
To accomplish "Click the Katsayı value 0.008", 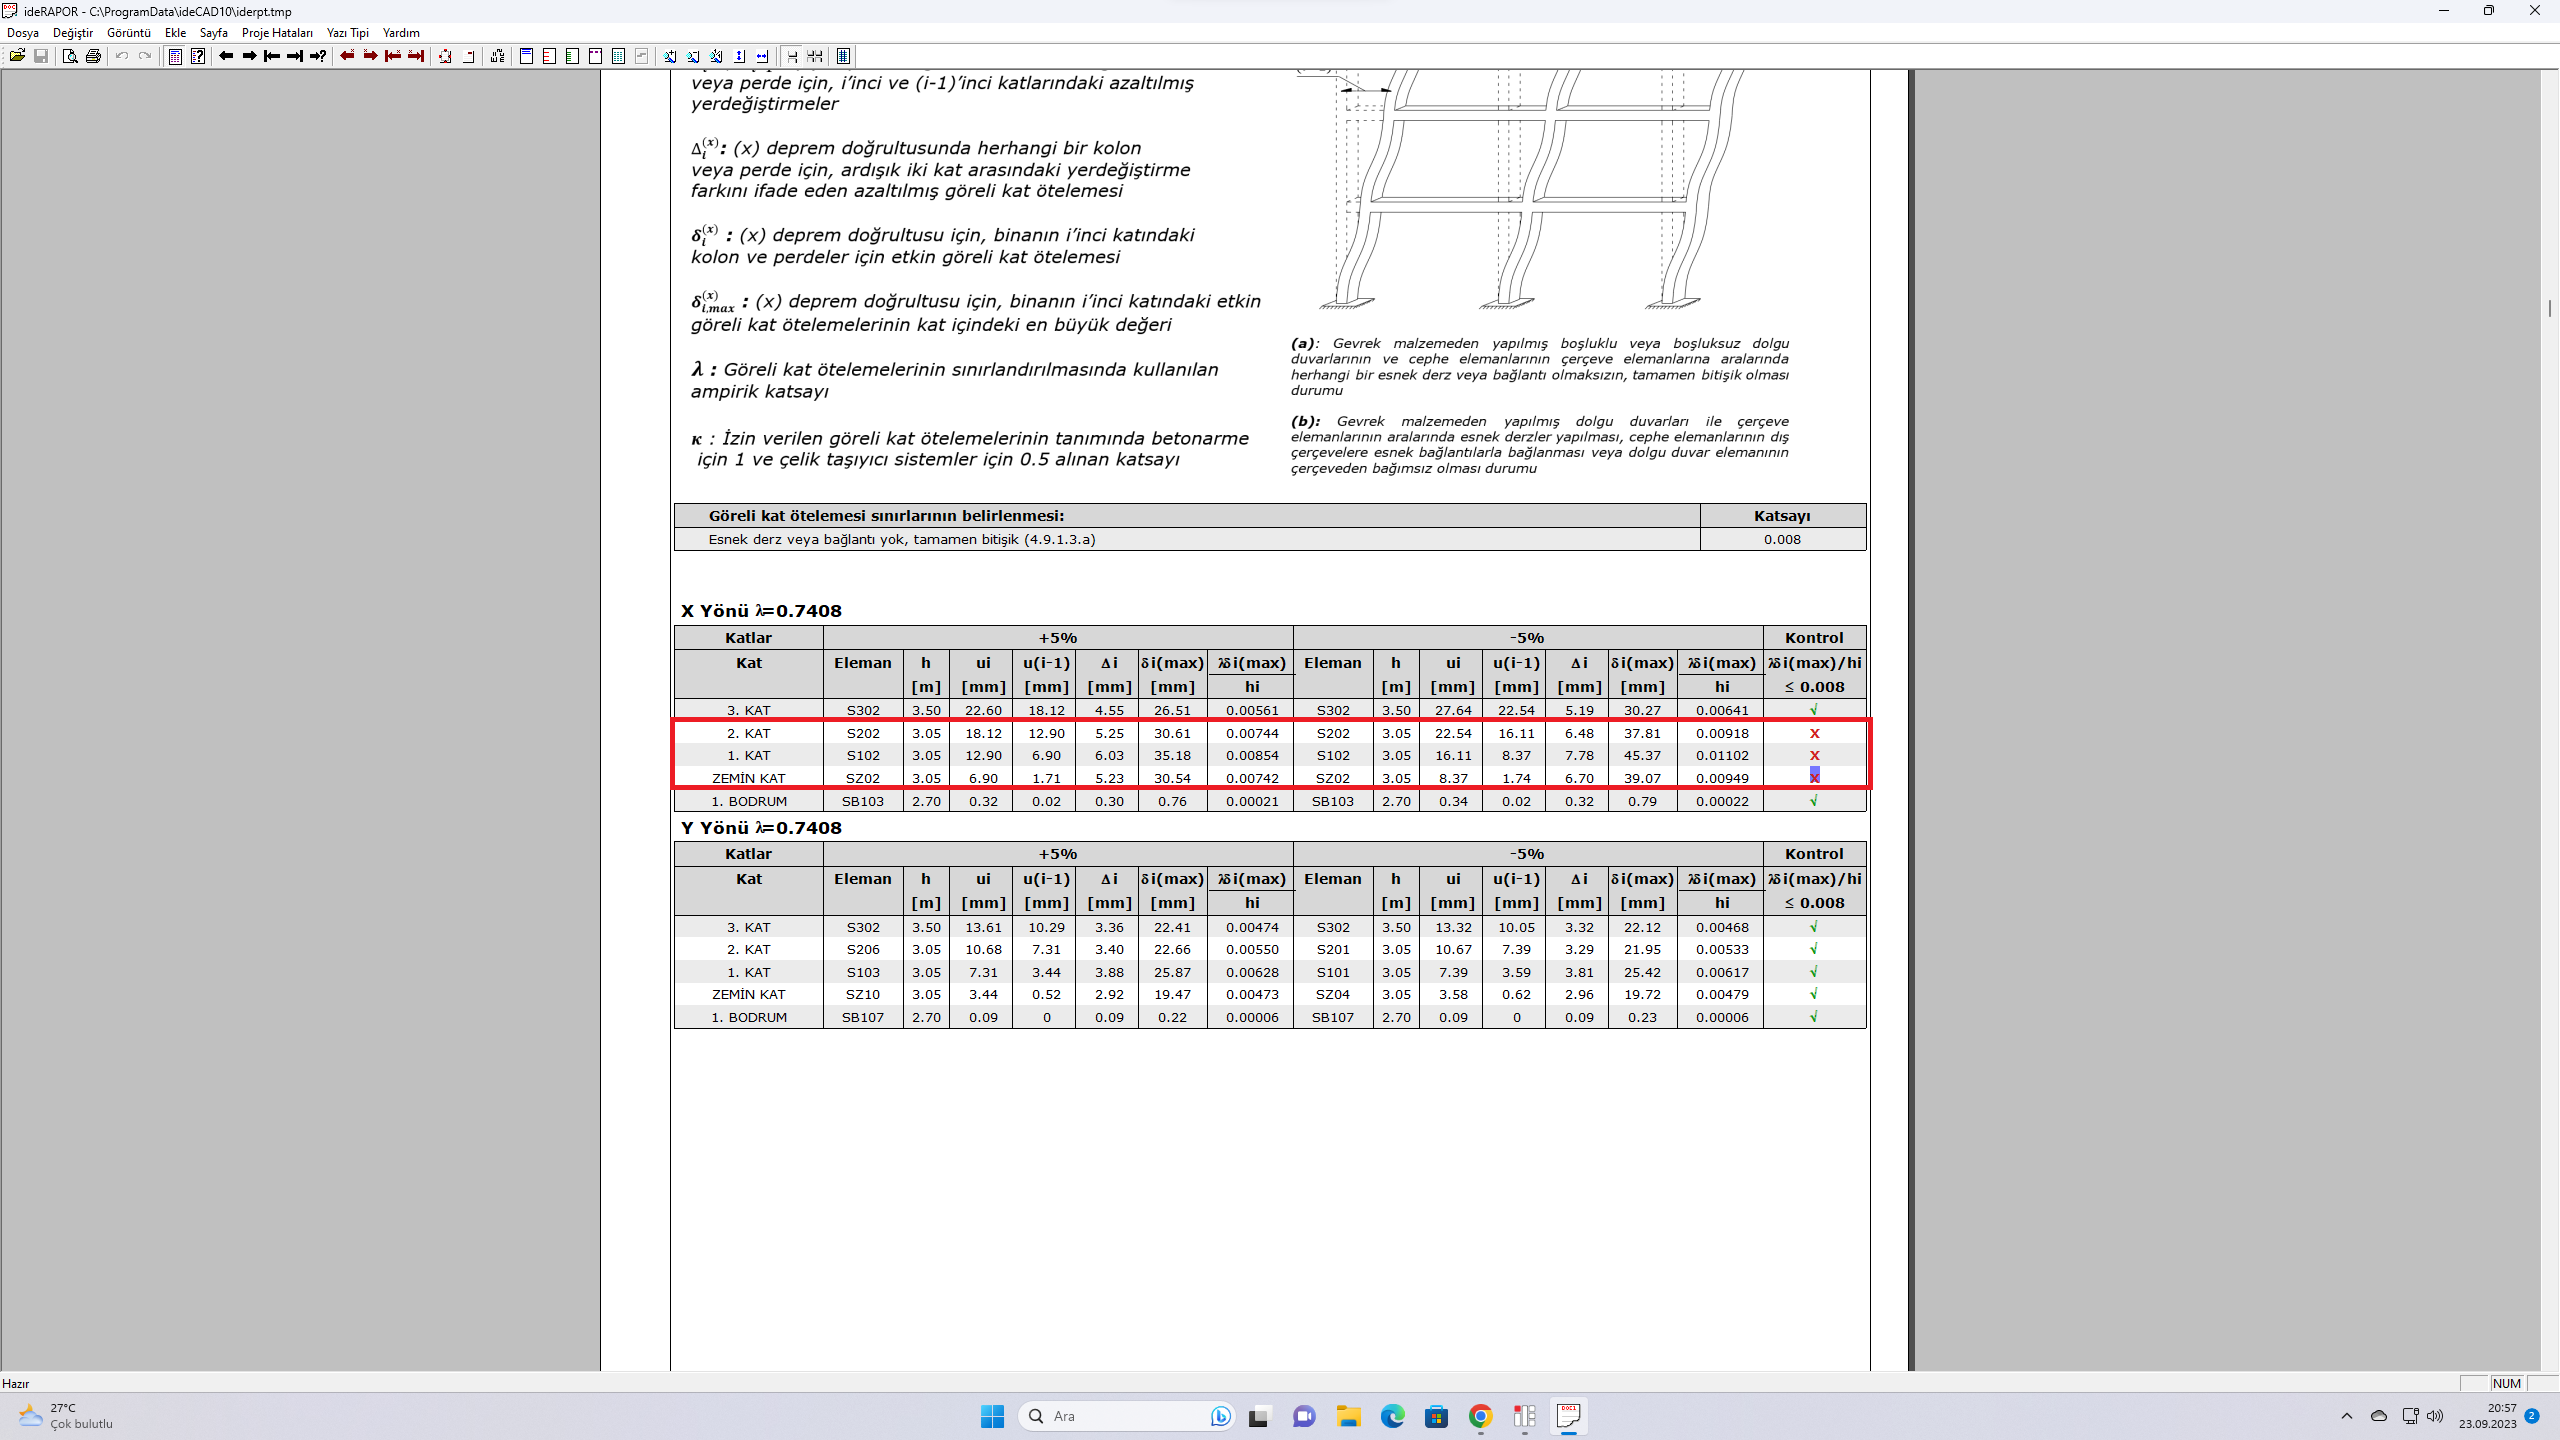I will click(x=1782, y=540).
